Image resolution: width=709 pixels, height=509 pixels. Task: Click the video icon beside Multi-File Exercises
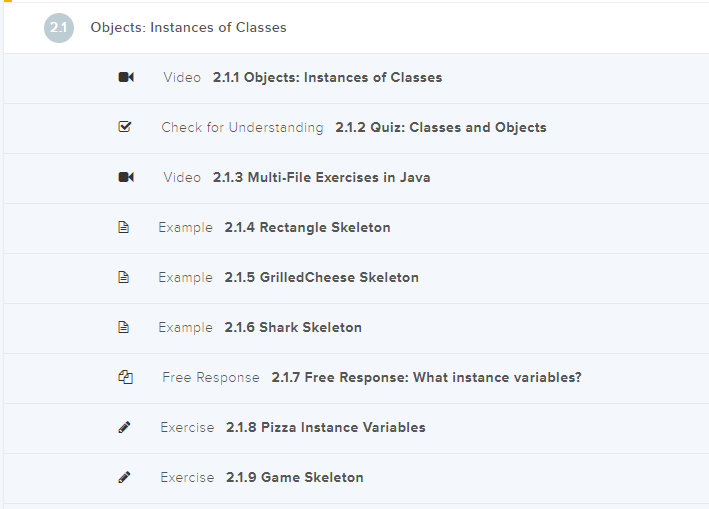click(125, 178)
